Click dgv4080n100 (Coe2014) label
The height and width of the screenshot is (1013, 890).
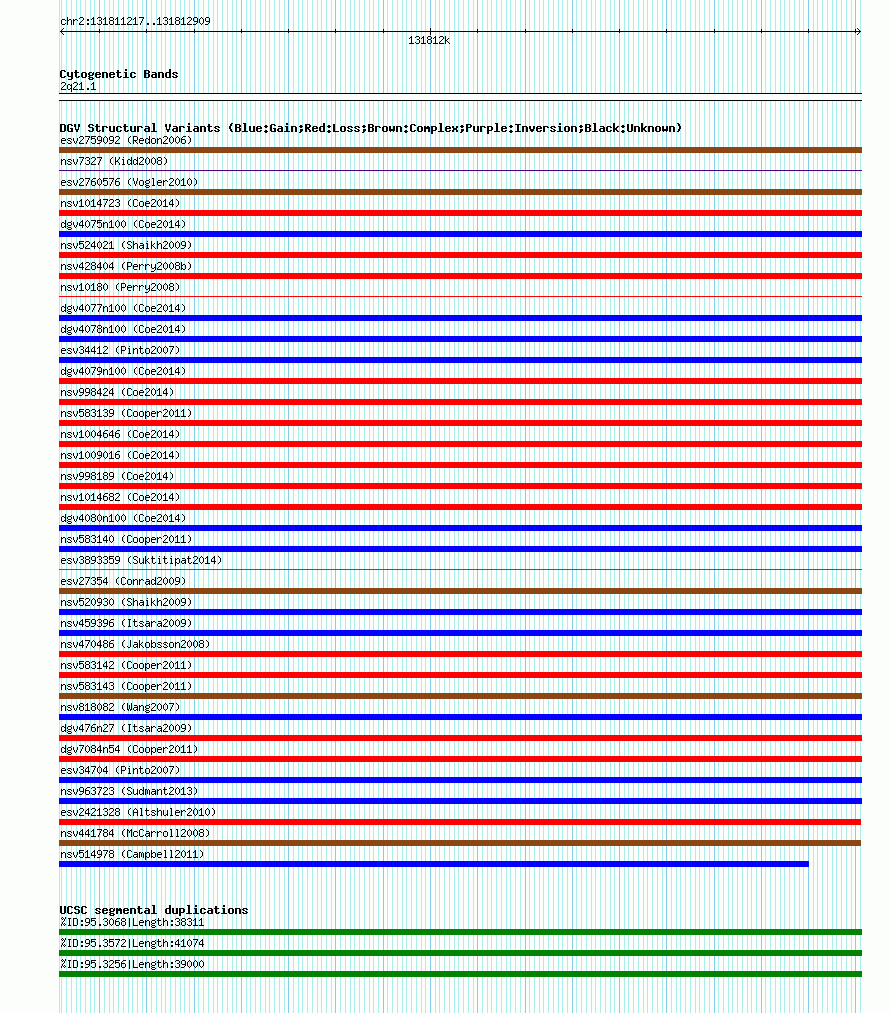(123, 518)
